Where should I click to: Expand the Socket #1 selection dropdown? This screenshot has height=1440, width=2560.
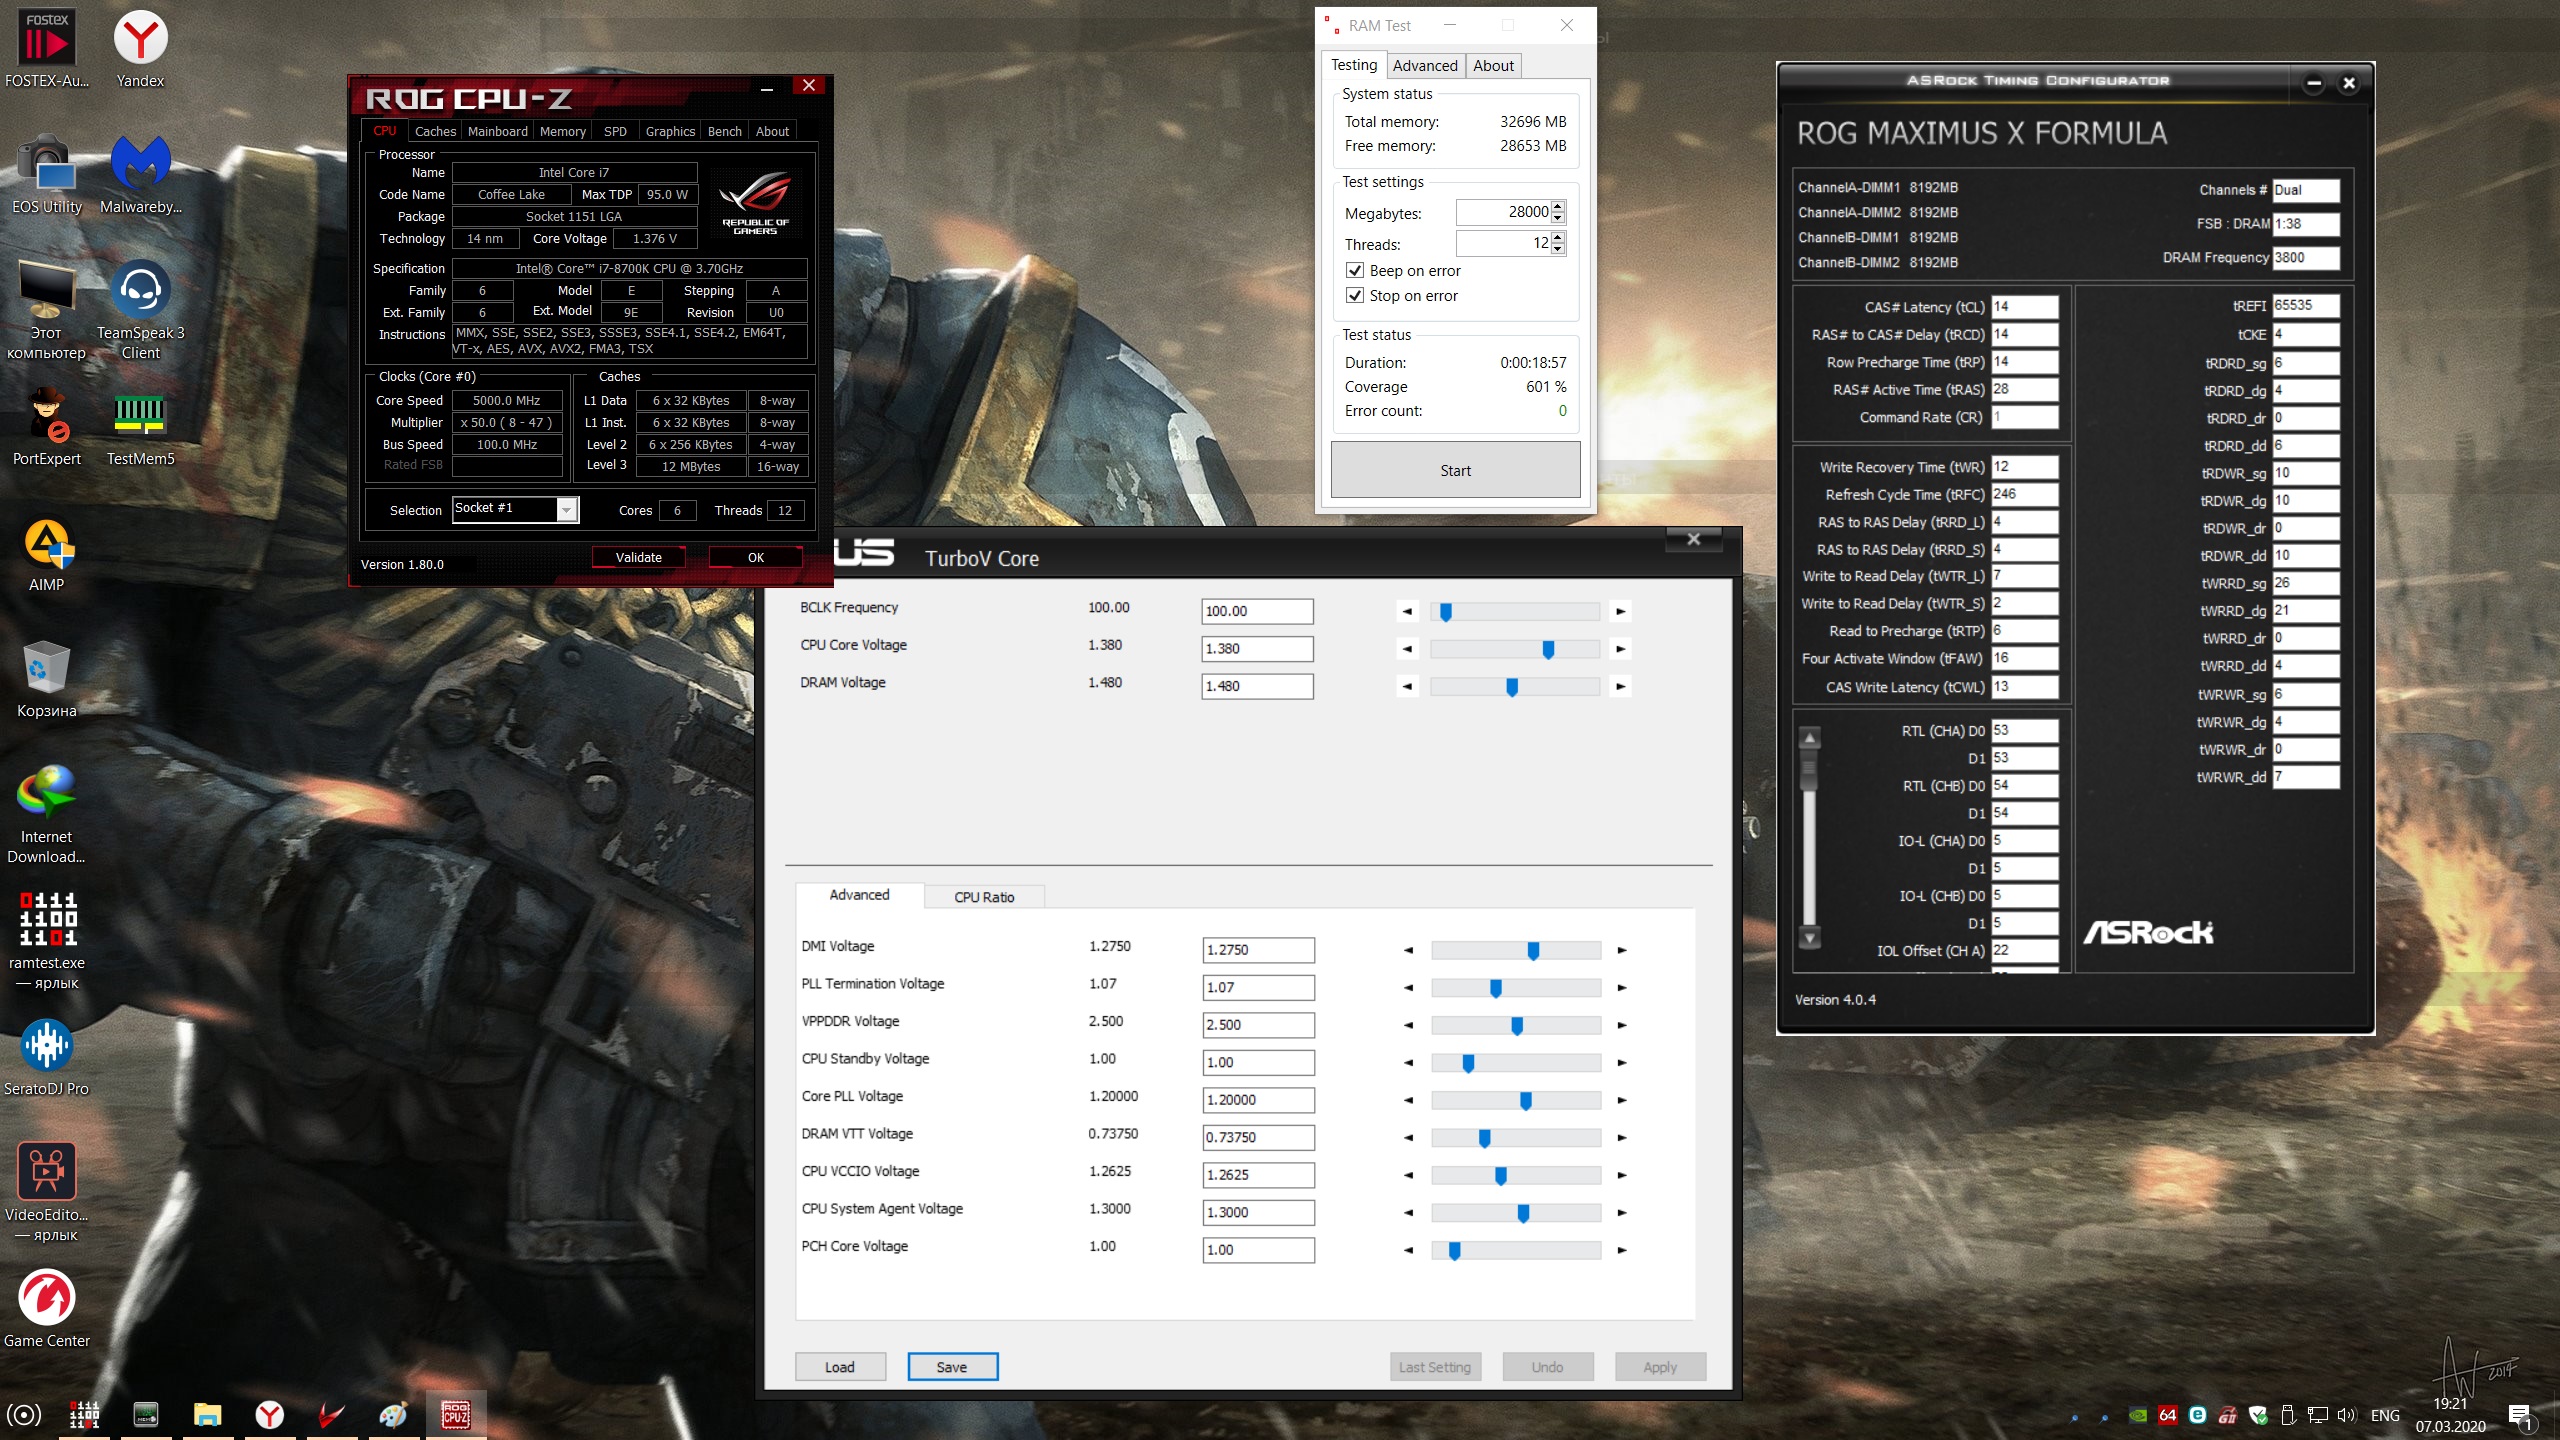[x=567, y=510]
